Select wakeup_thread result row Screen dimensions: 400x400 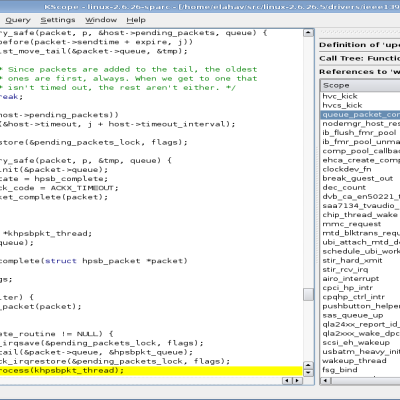pos(360,361)
